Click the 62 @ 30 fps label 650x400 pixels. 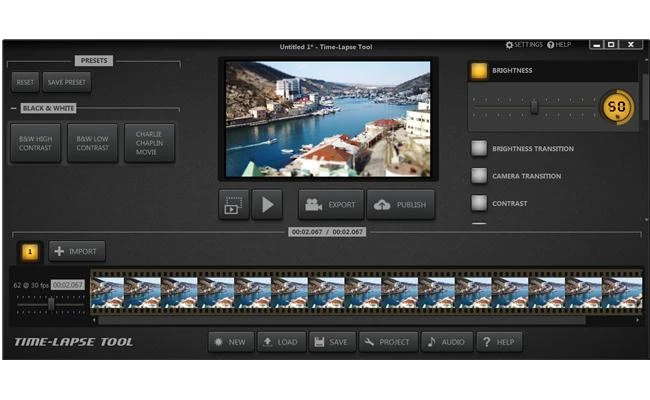pos(31,285)
